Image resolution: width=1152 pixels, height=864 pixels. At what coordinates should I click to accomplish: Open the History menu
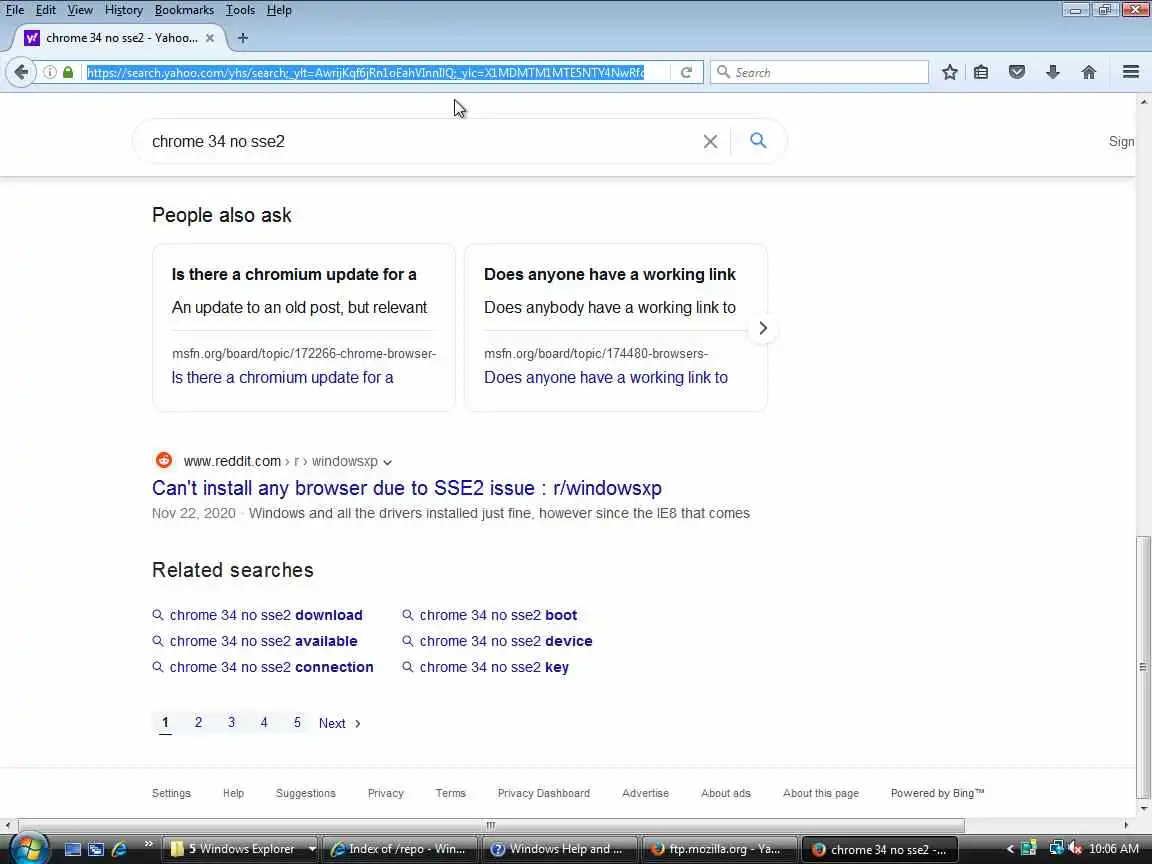[123, 10]
